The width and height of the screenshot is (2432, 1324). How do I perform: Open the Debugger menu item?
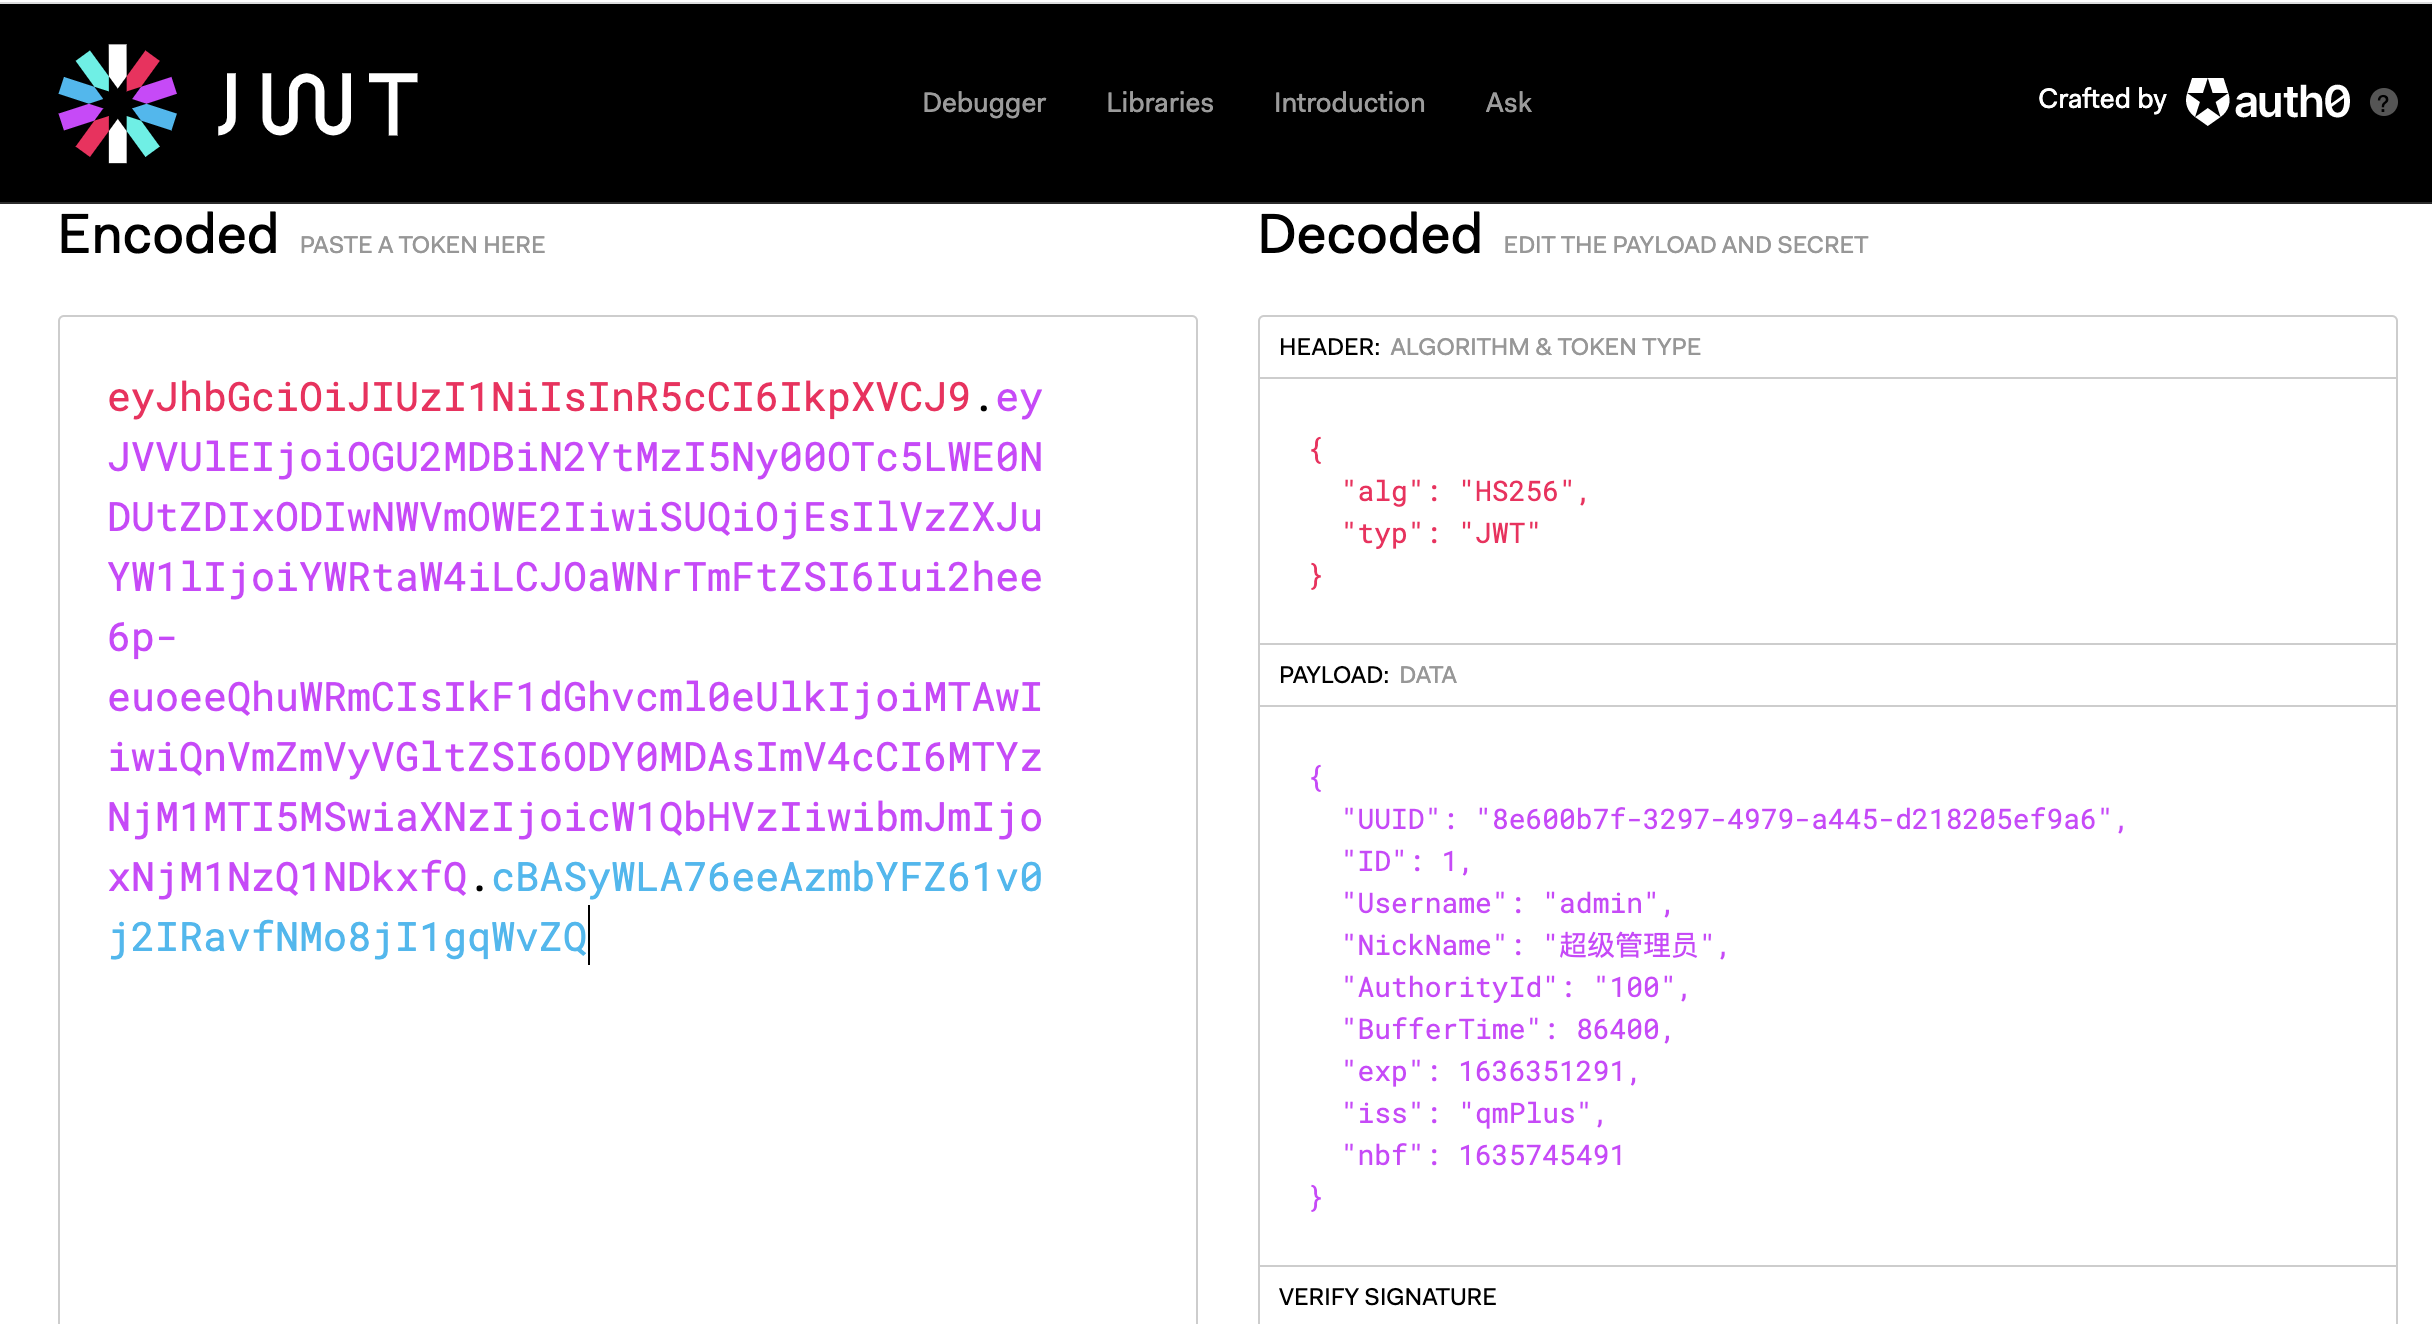(983, 102)
